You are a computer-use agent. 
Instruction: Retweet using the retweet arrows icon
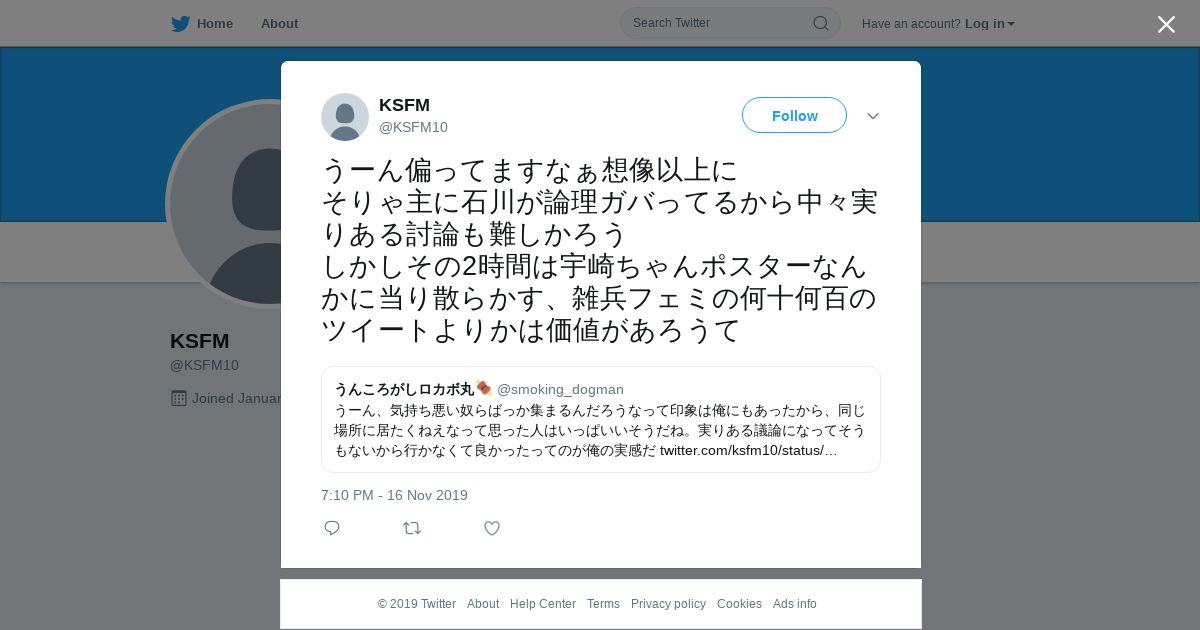click(x=412, y=528)
